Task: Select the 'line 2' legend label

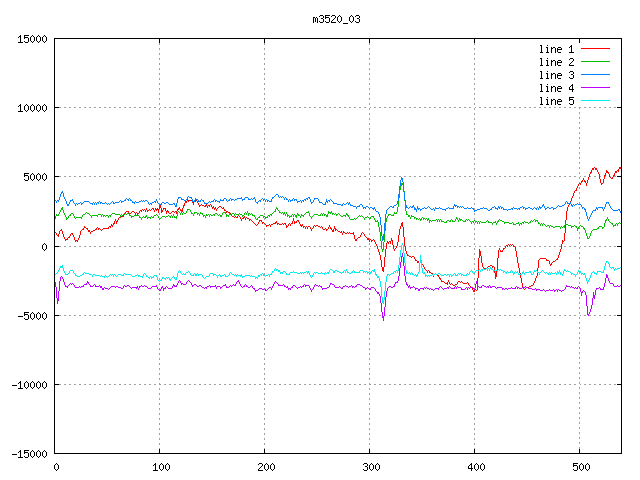Action: tap(556, 62)
